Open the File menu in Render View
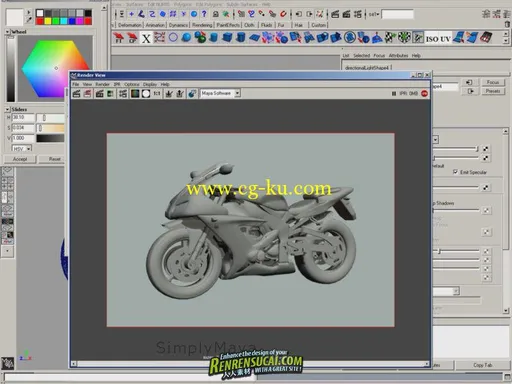Screen dimensions: 512x384 pyautogui.click(x=76, y=84)
